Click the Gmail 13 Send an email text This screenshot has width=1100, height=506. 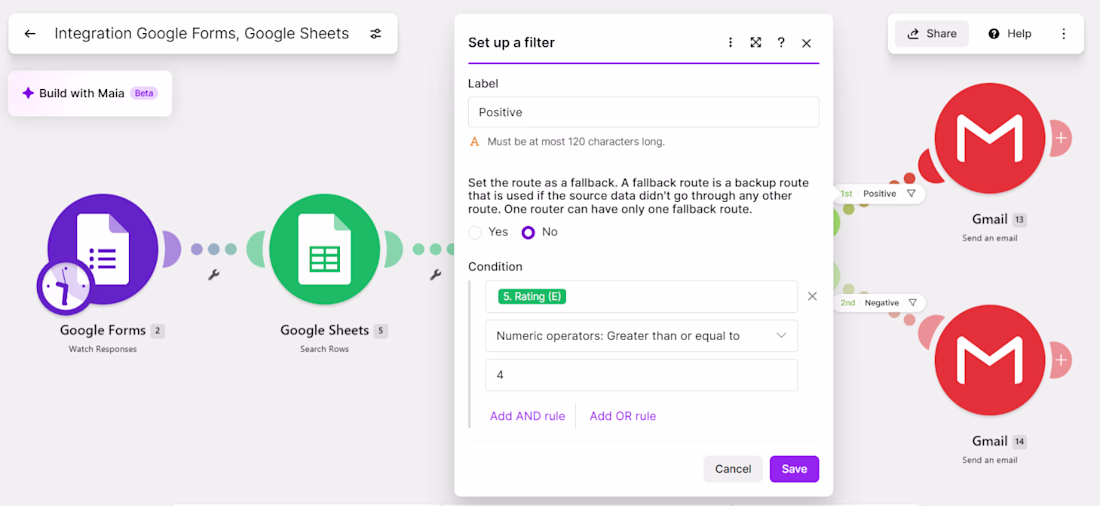point(990,239)
